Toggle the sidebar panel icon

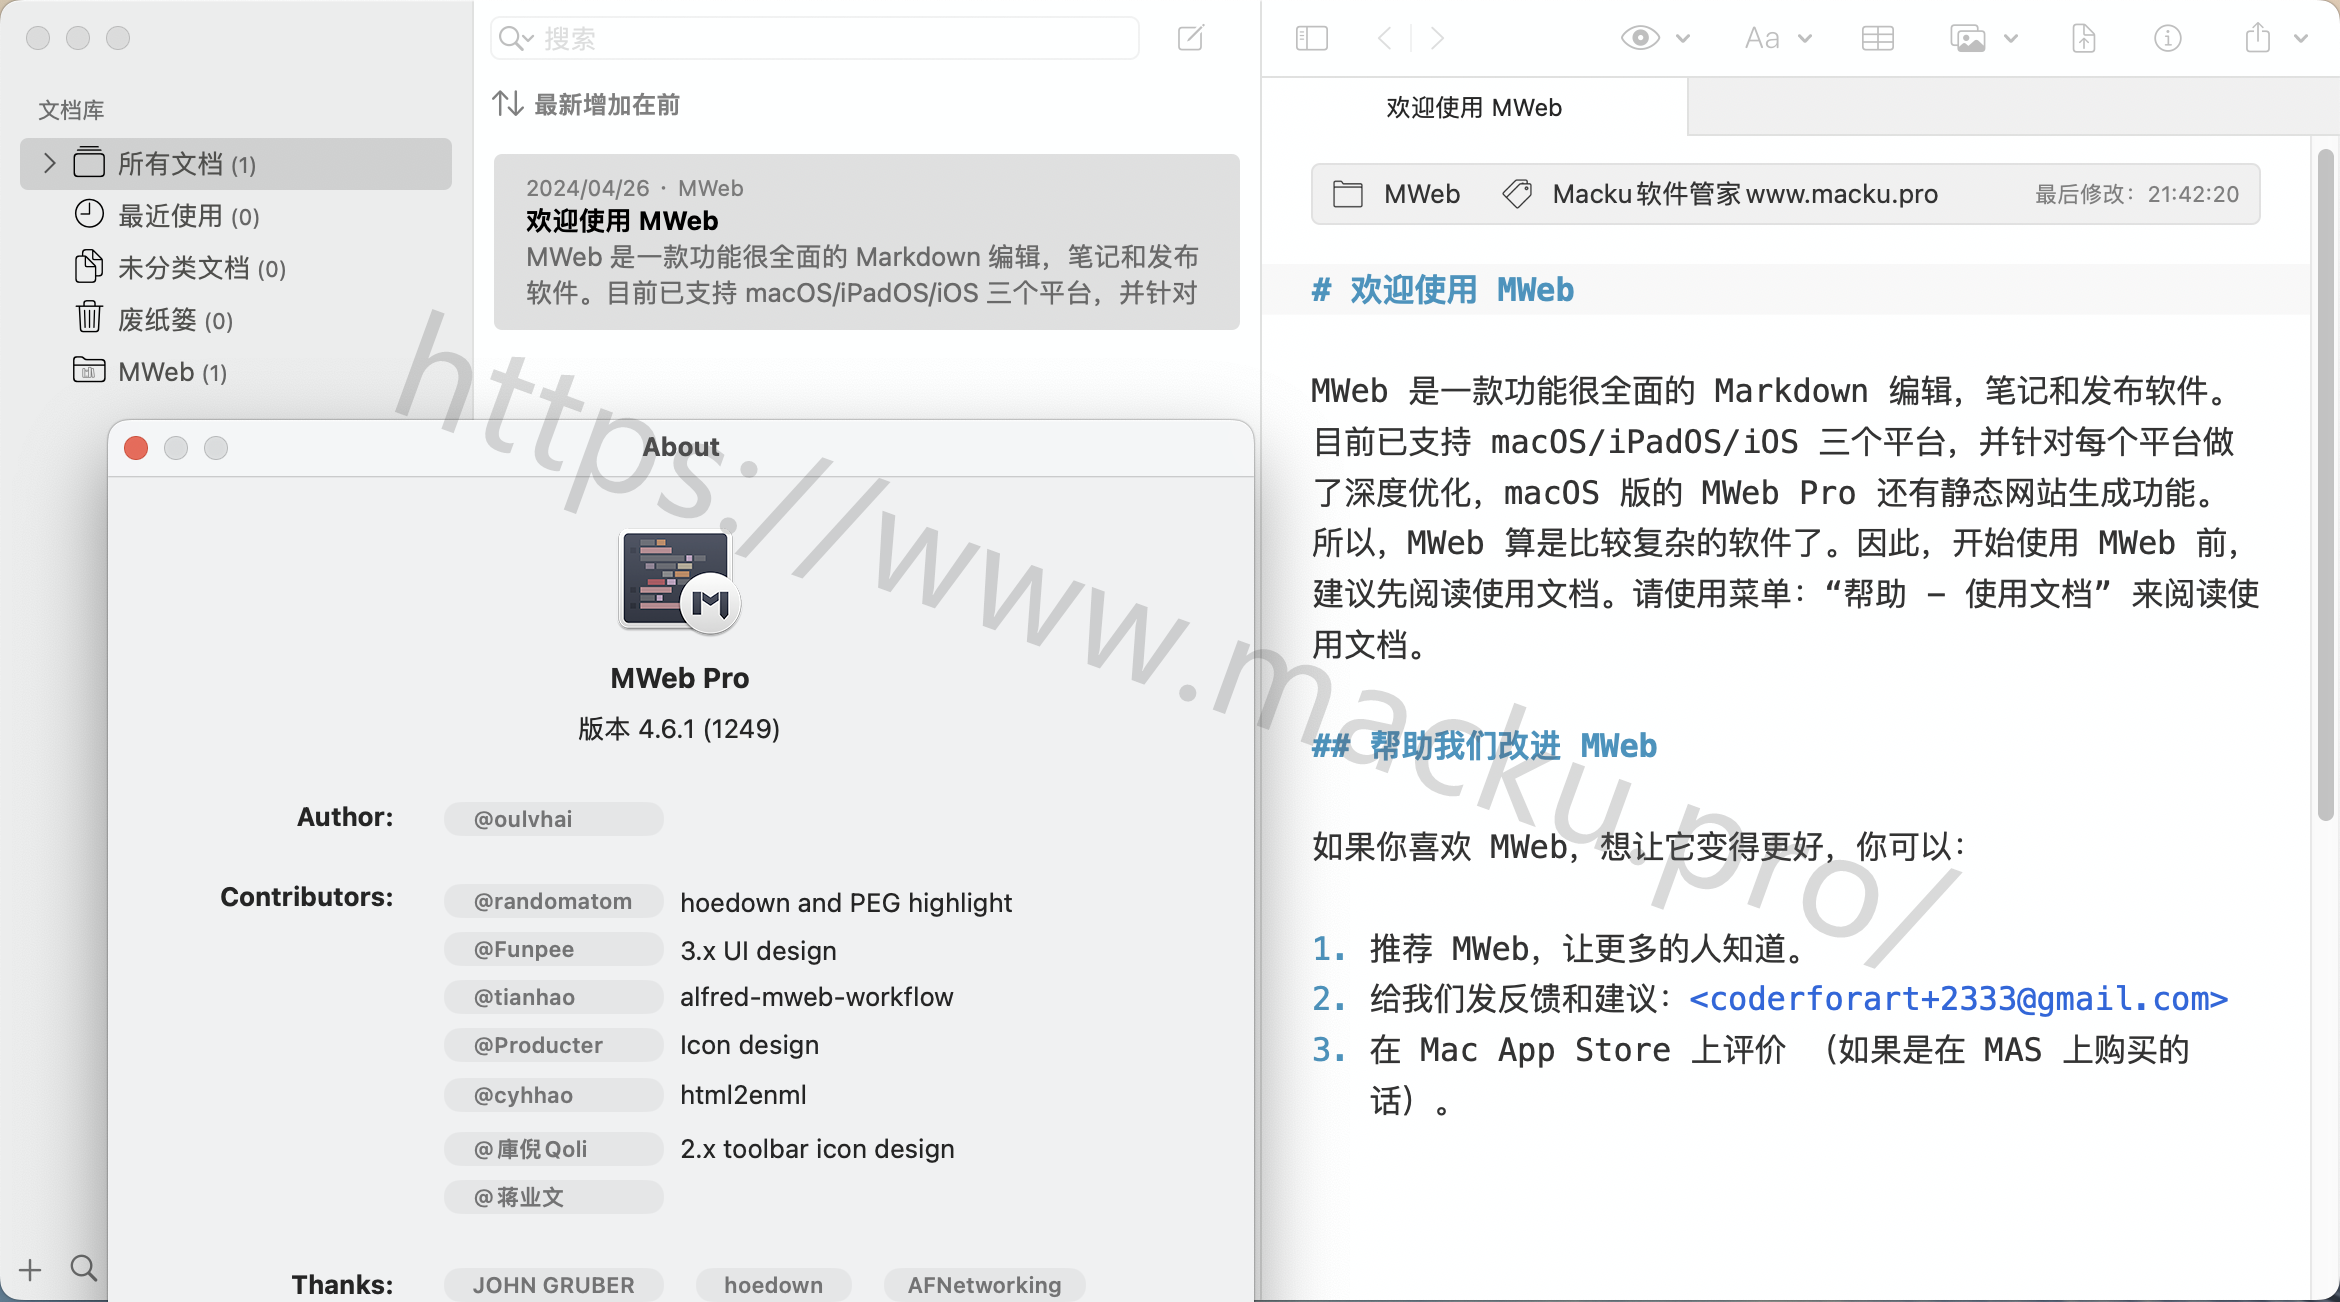tap(1311, 38)
